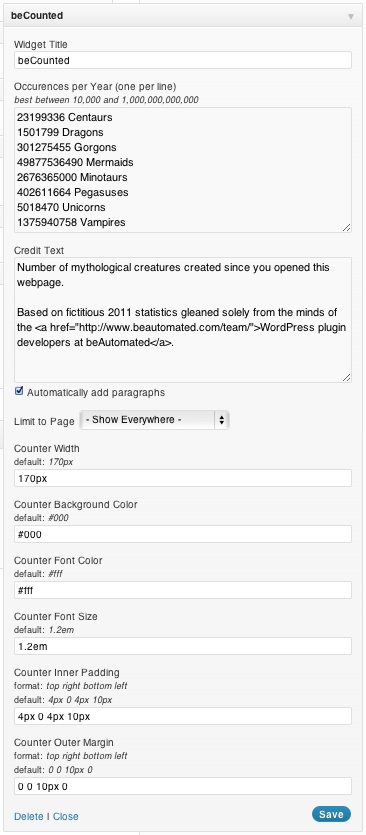Save the widget settings
This screenshot has height=835, width=366.
(x=331, y=814)
